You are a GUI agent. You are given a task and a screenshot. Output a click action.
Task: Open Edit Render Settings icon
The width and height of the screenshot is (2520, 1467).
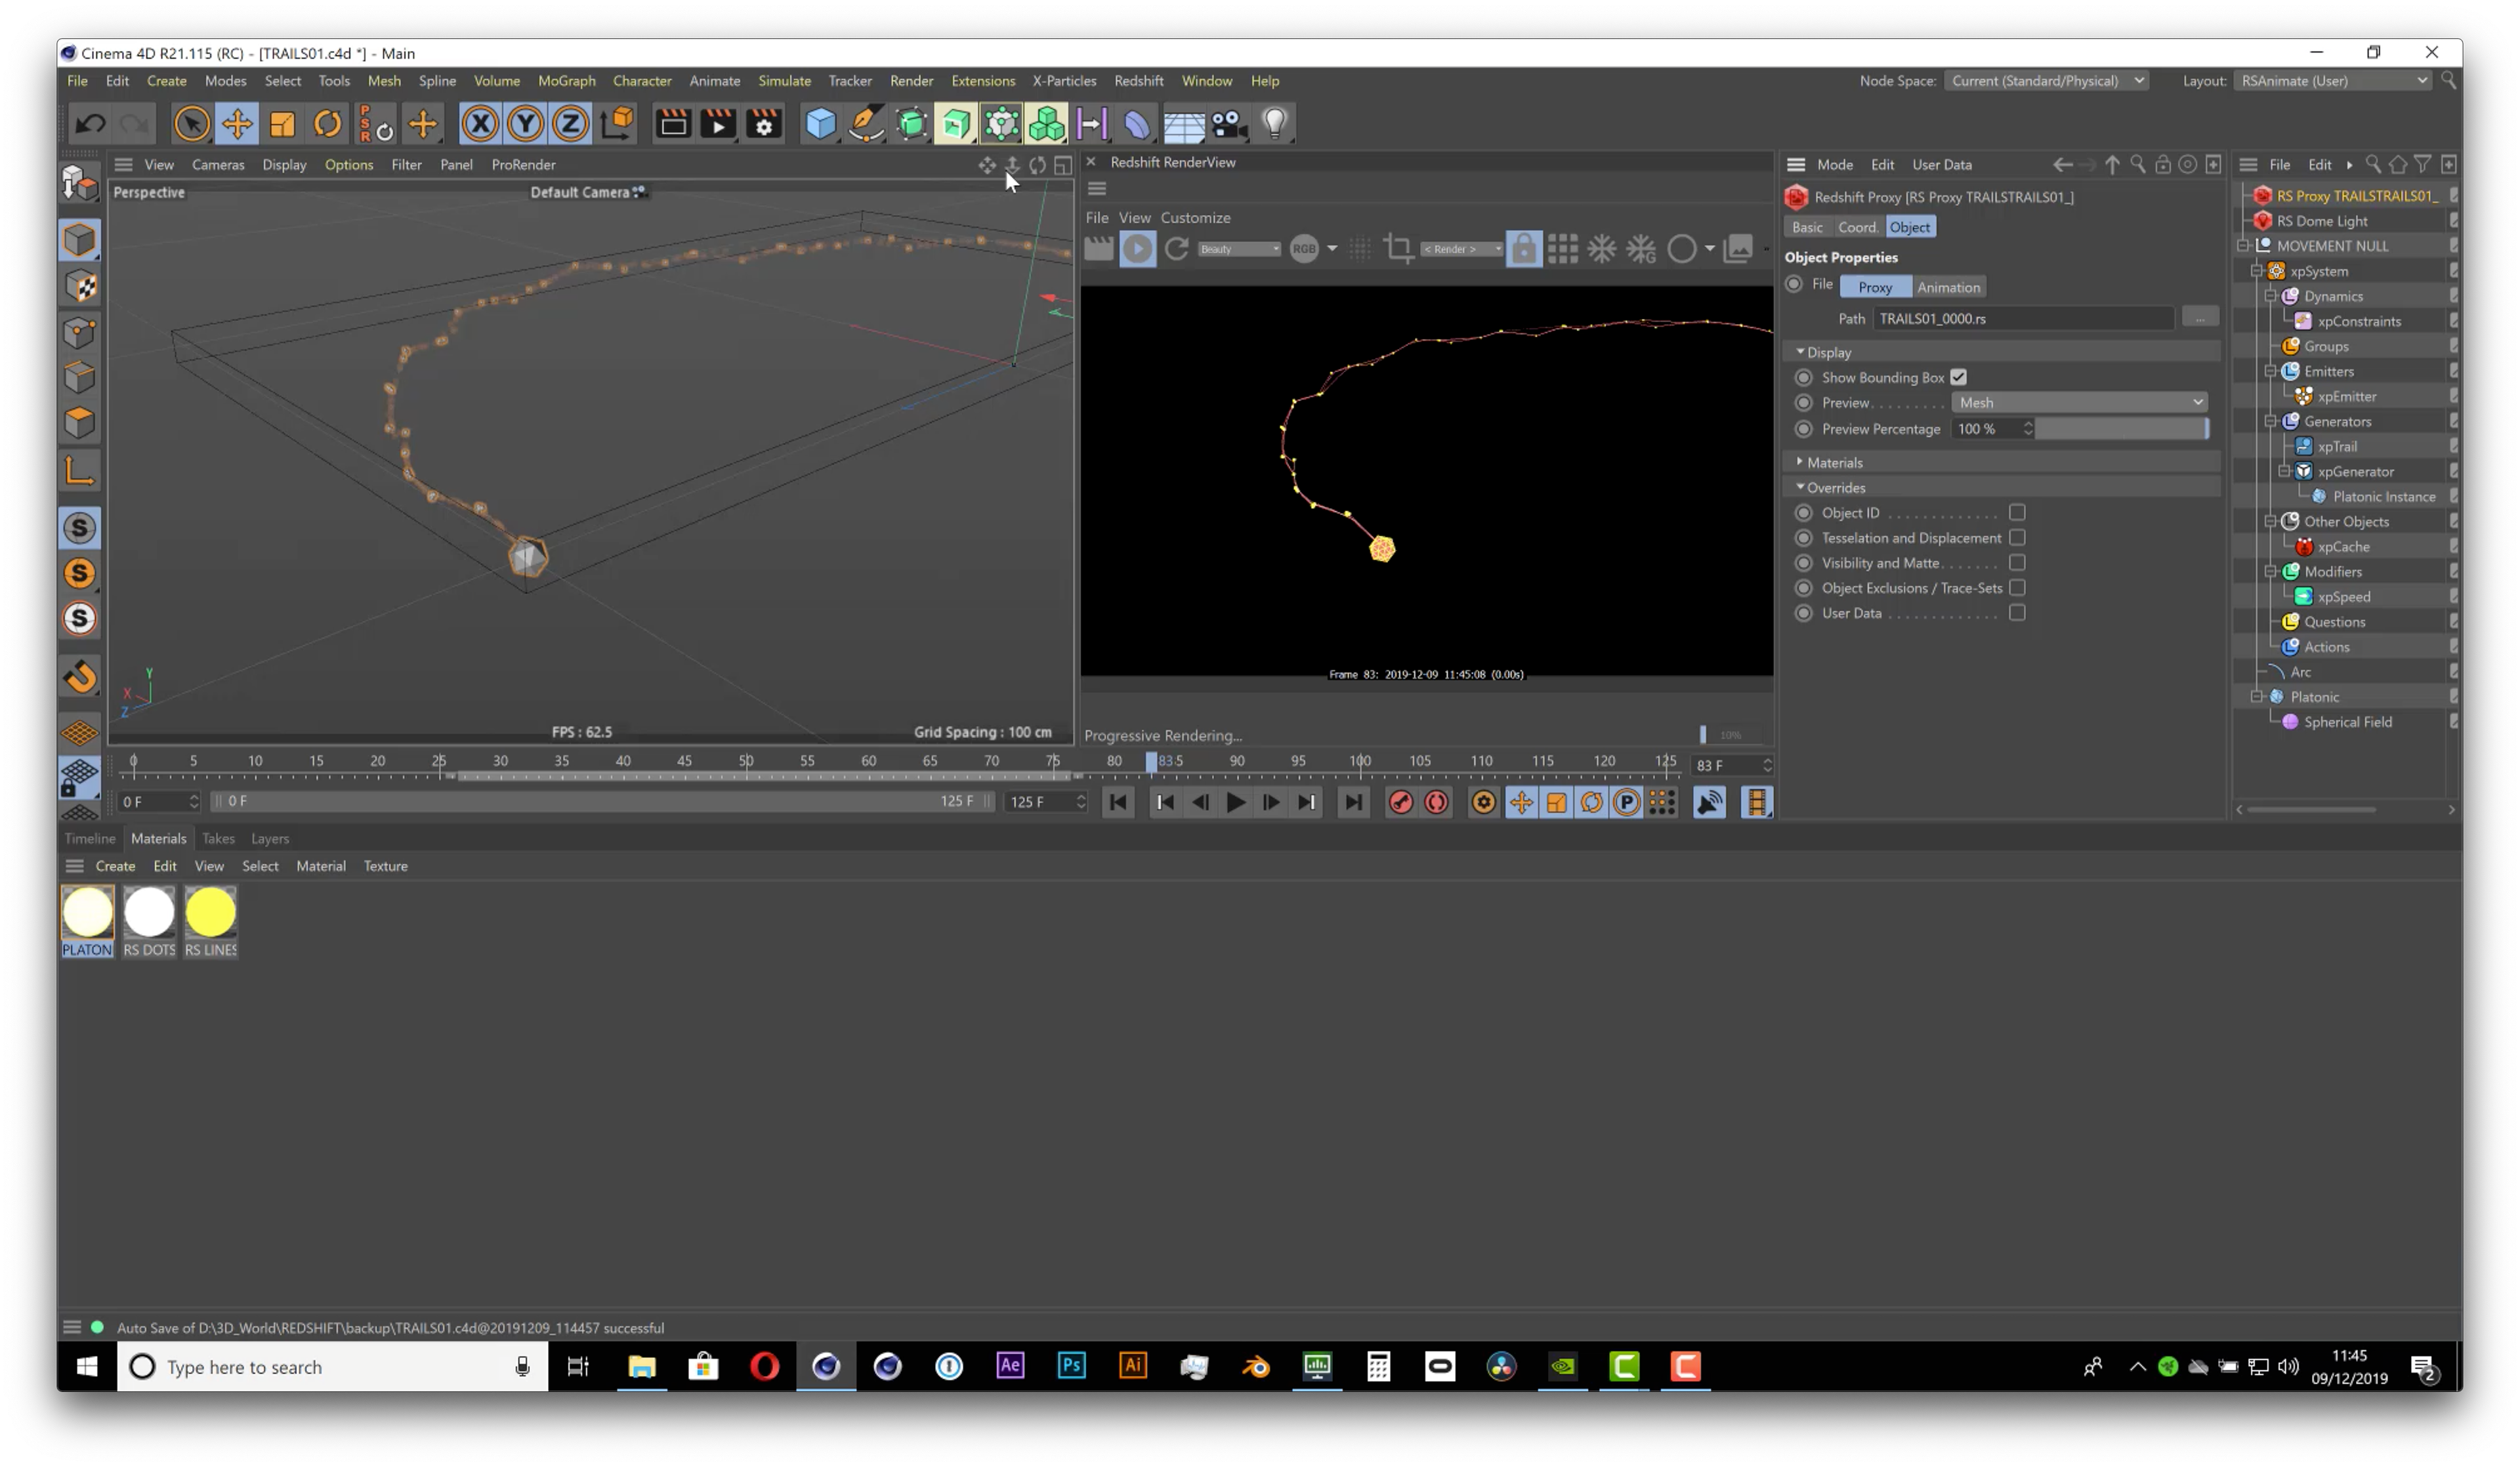click(764, 124)
